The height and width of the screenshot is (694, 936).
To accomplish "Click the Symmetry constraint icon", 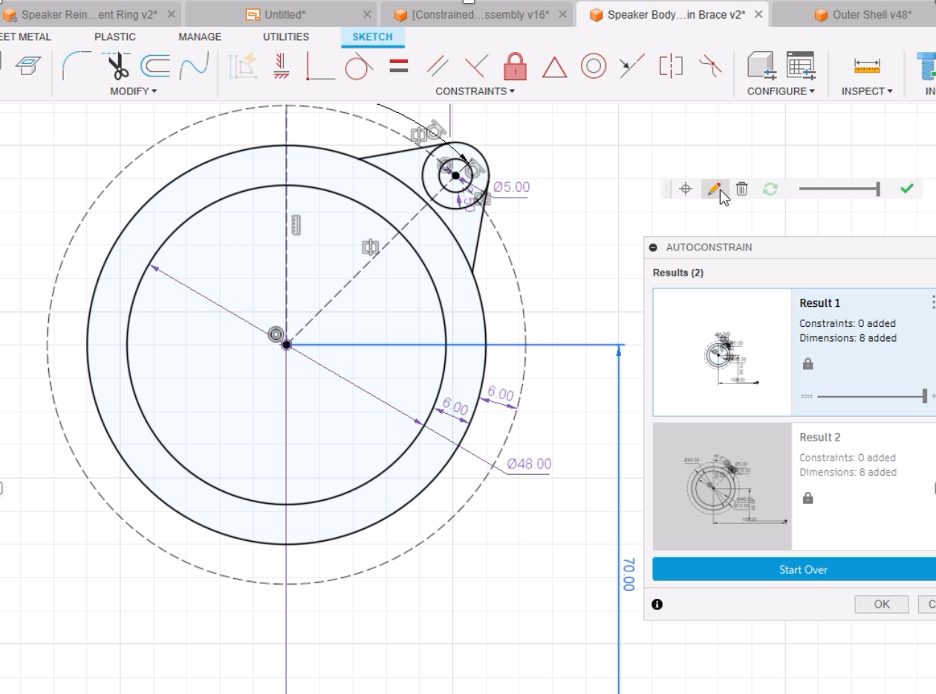I will click(x=671, y=67).
